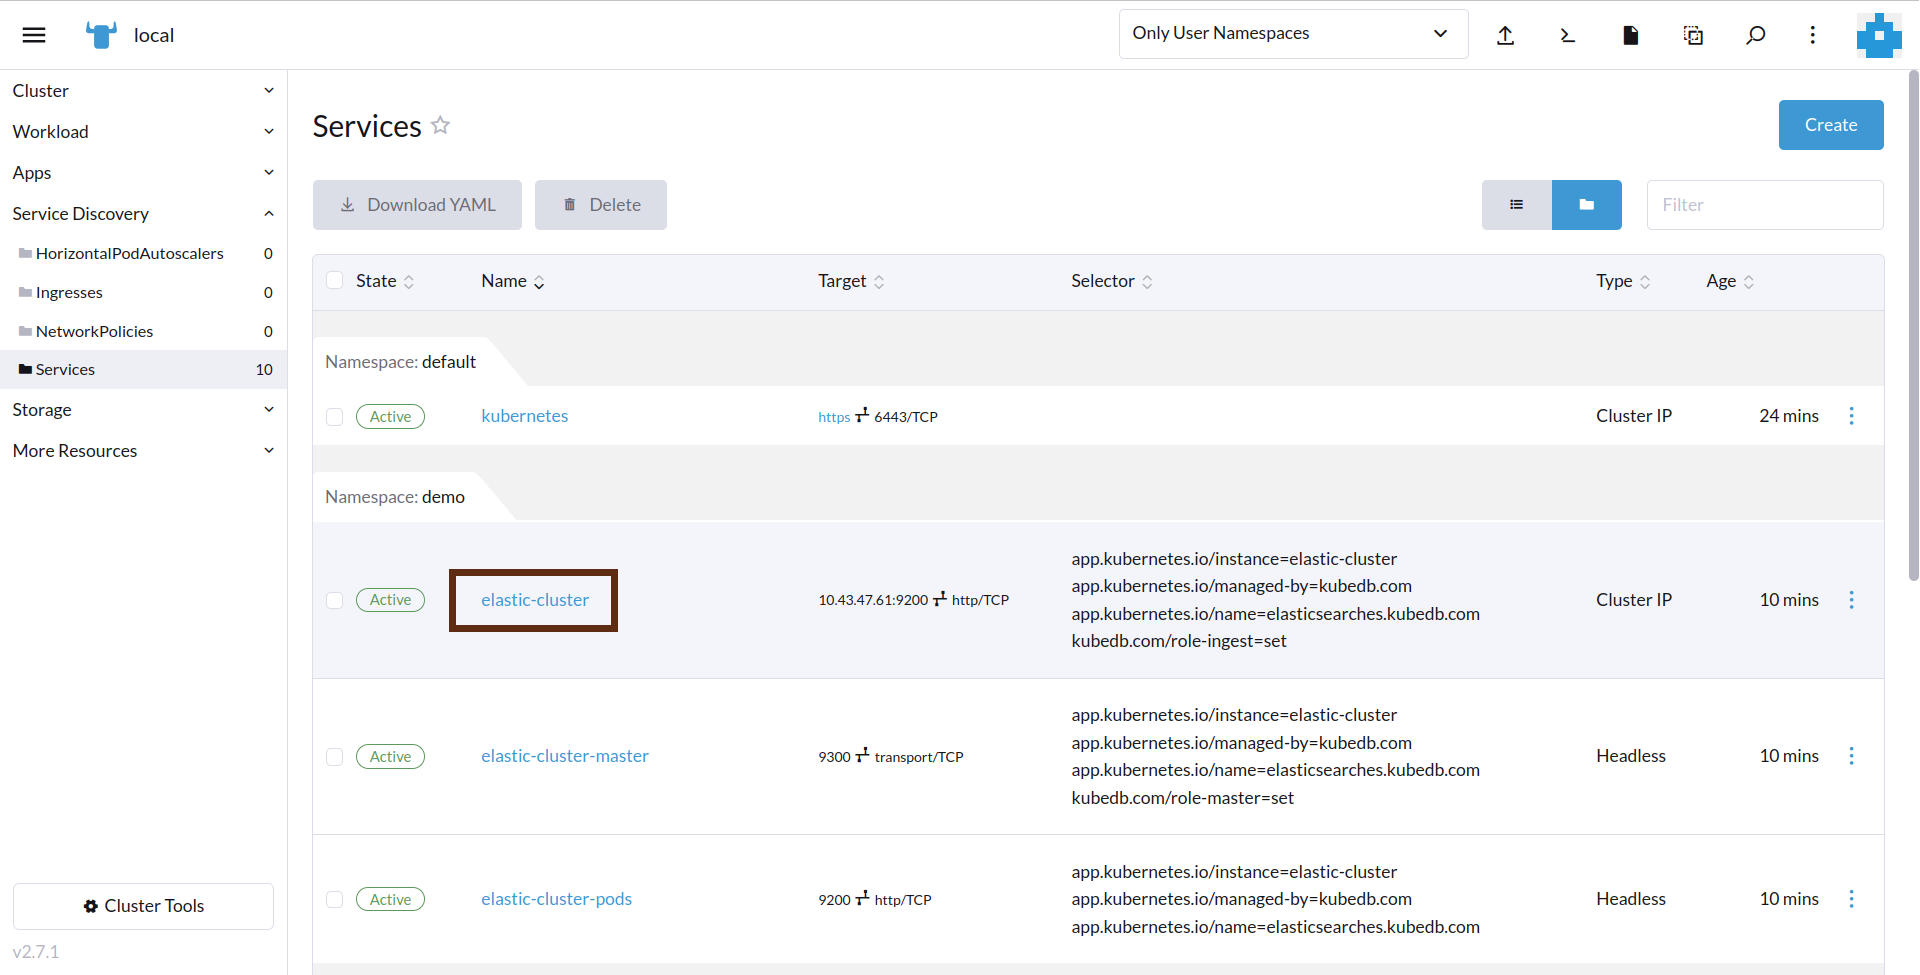The width and height of the screenshot is (1920, 975).
Task: Open the Rancher home icon top right
Action: click(x=1878, y=35)
